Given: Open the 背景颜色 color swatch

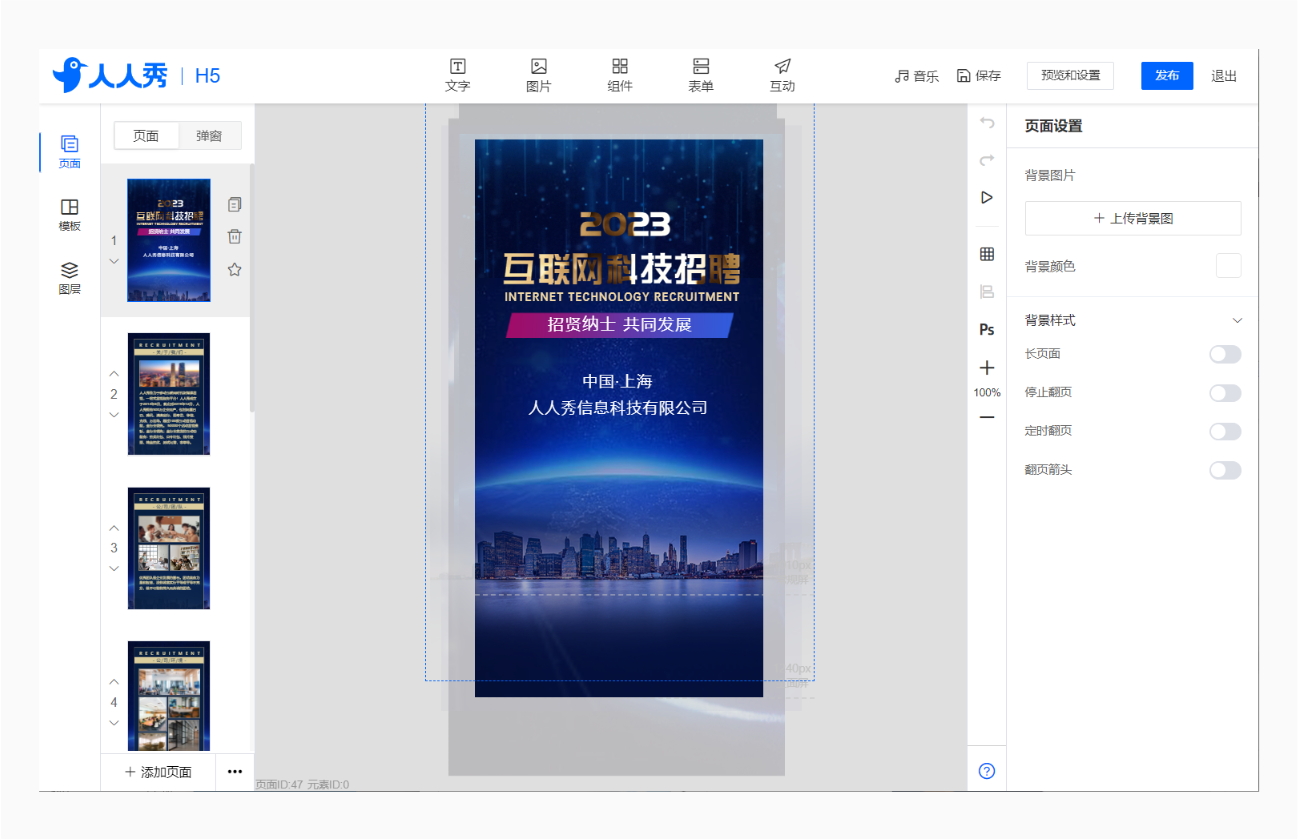Looking at the screenshot, I should pos(1229,265).
